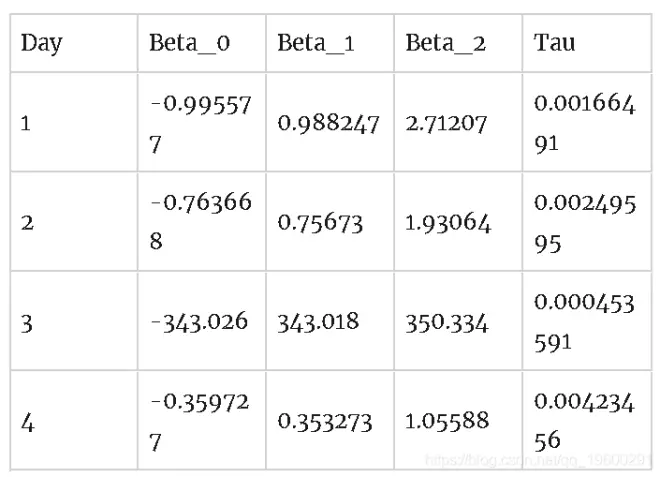Click the Day column header

tap(42, 44)
